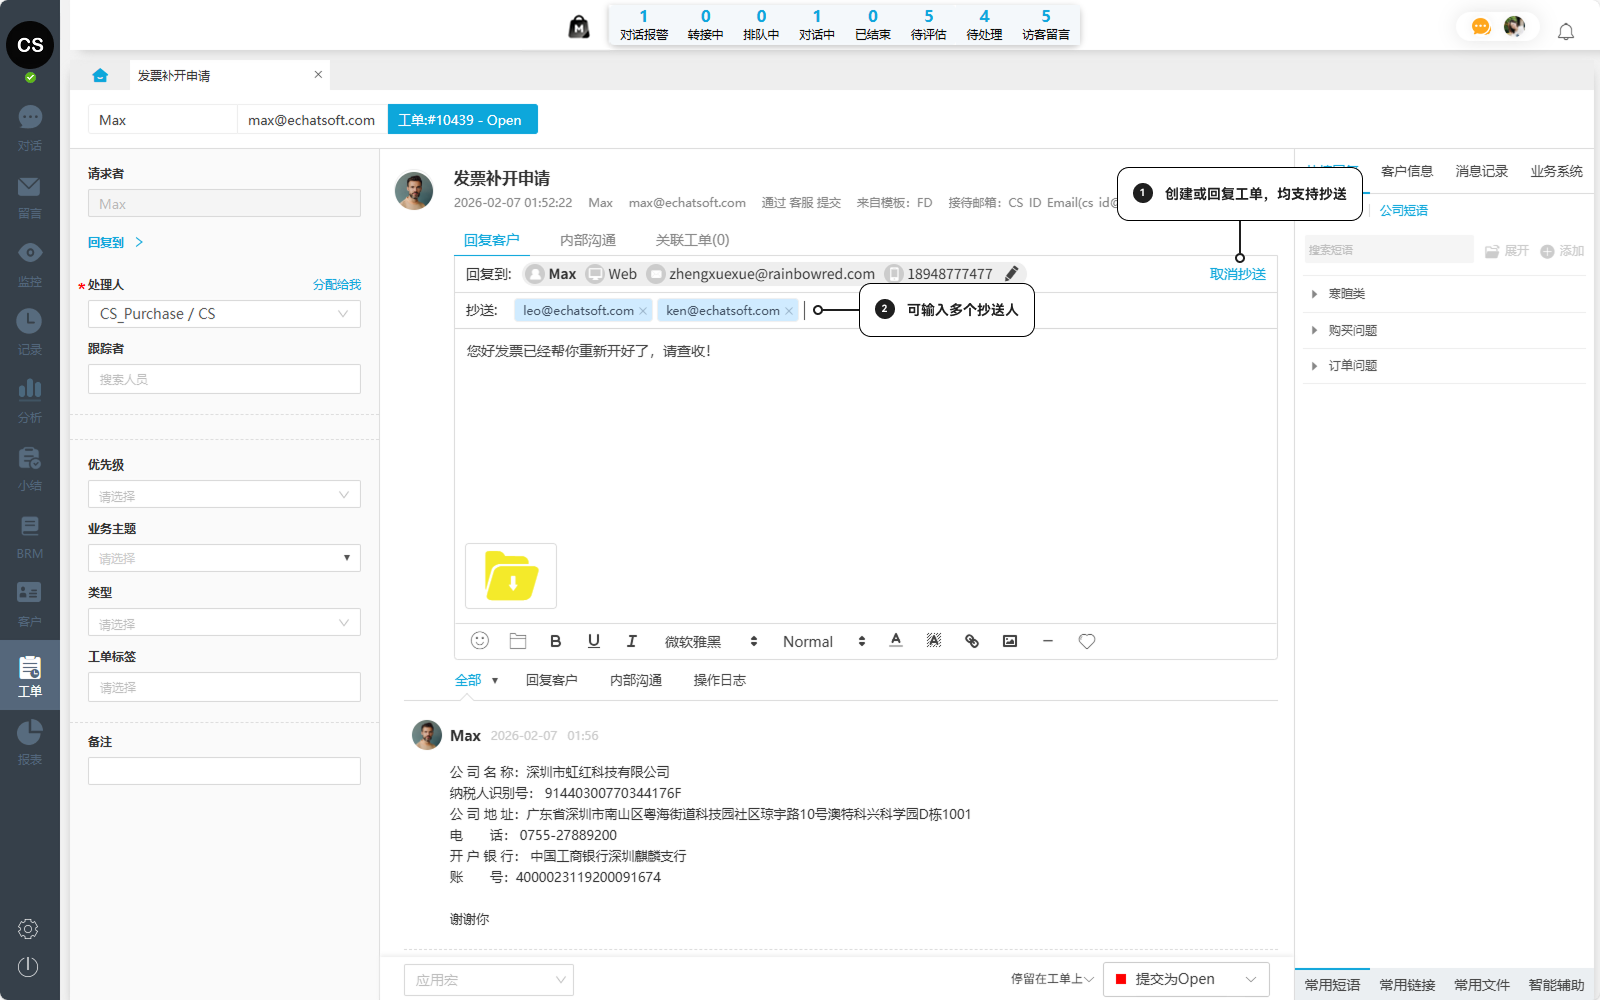The image size is (1600, 1000).
Task: Click the insert link icon
Action: 972,641
